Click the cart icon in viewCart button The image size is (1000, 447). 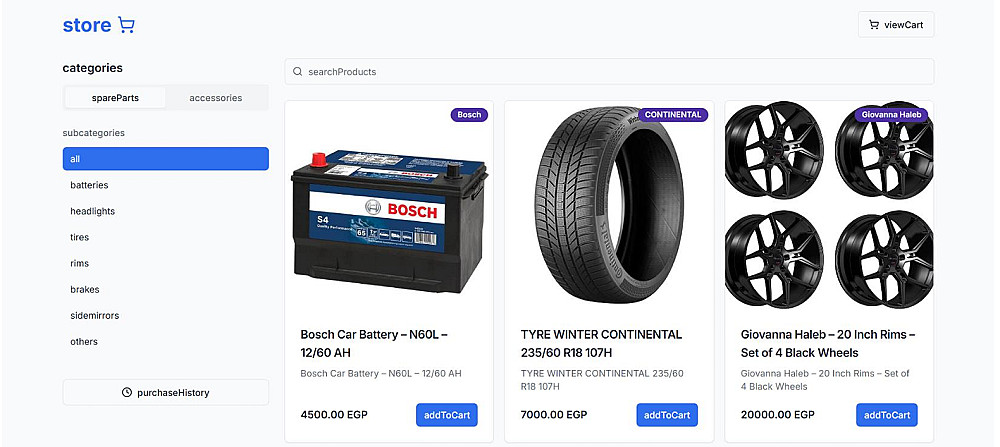pyautogui.click(x=874, y=25)
